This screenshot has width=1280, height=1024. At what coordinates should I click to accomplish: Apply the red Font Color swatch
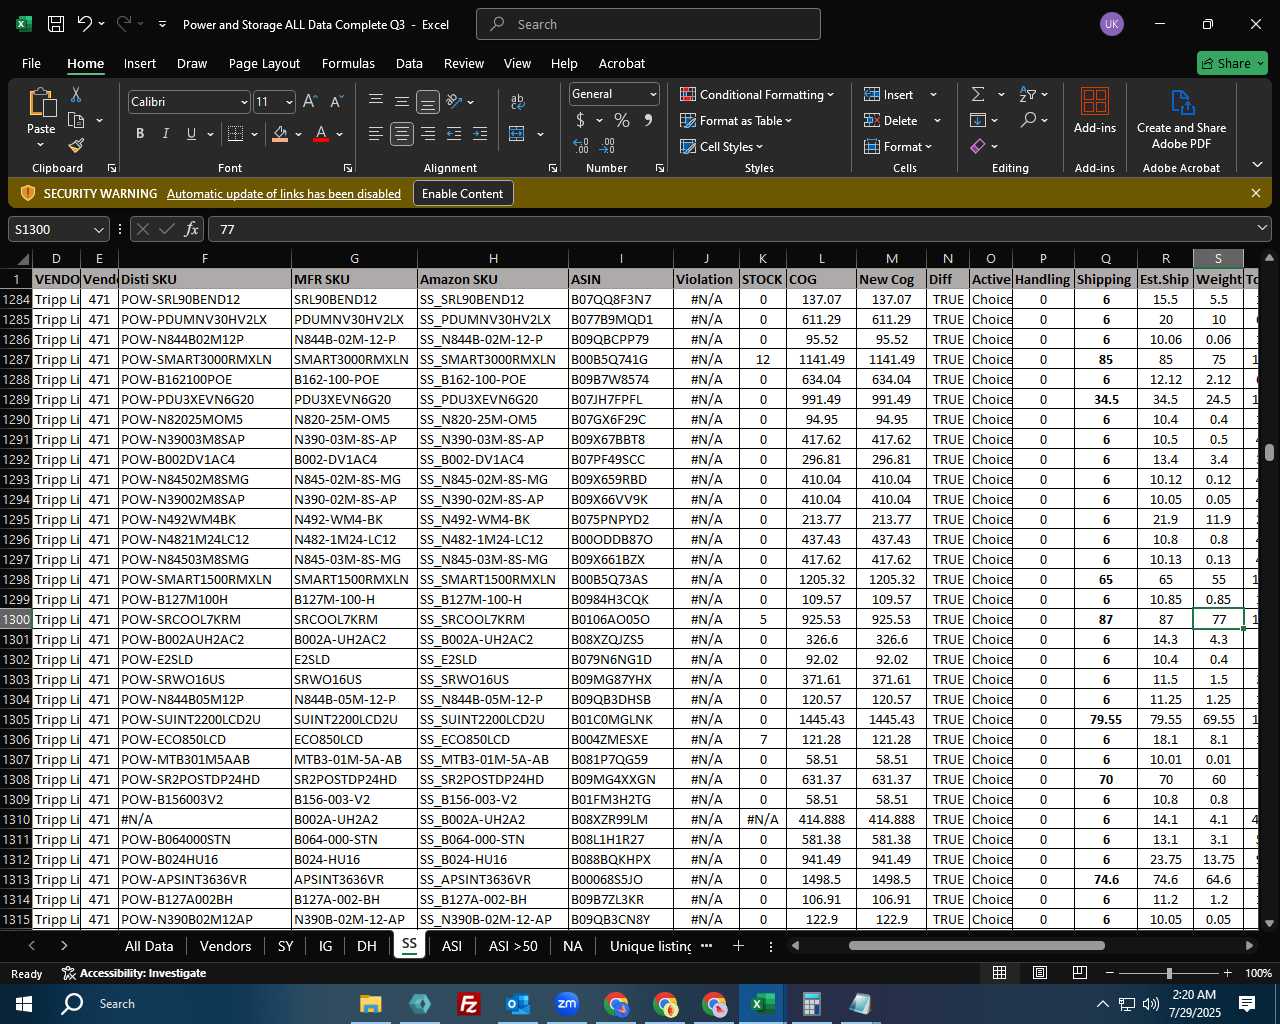click(x=321, y=134)
